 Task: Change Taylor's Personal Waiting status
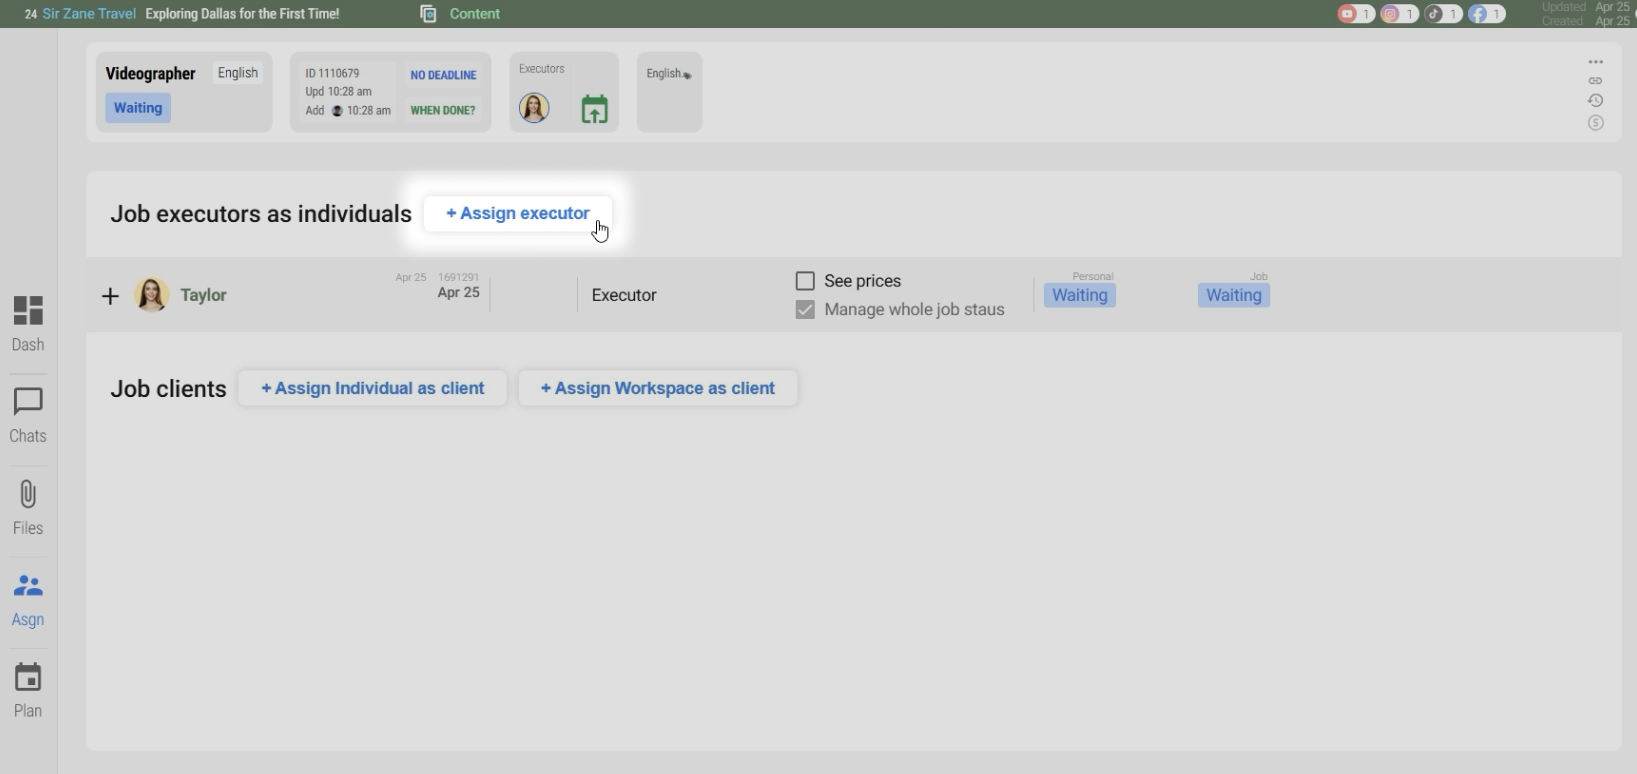coord(1079,296)
